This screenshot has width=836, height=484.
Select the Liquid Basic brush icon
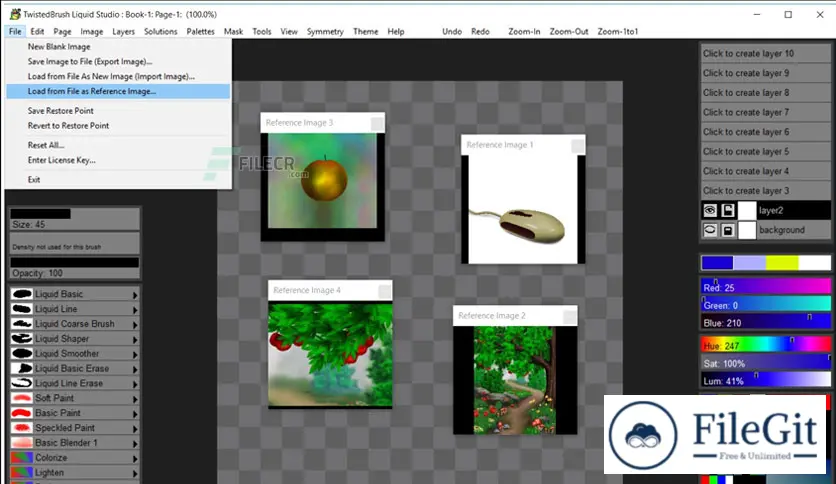click(x=22, y=294)
